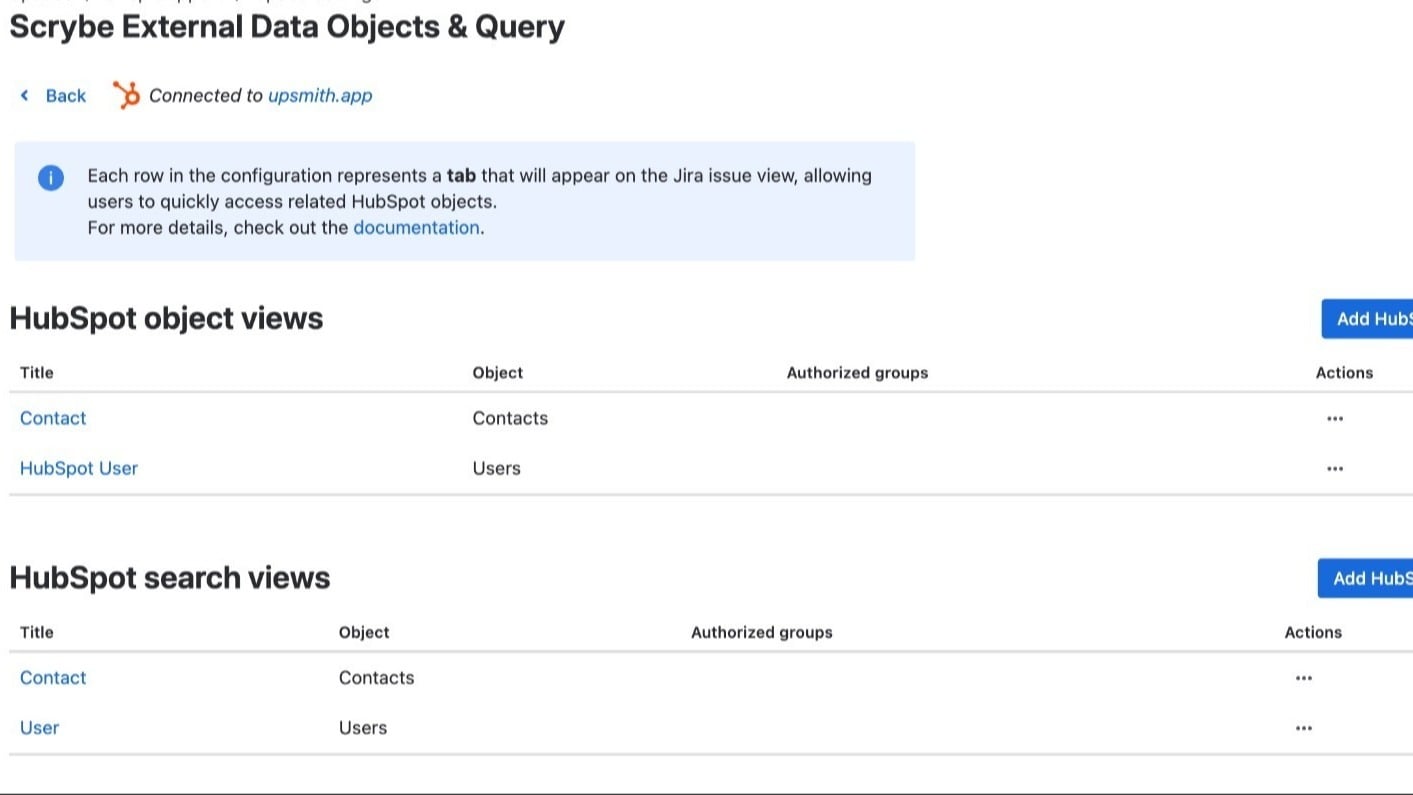Viewport: 1413px width, 795px height.
Task: Click the 'Connected to' status text
Action: [x=206, y=96]
